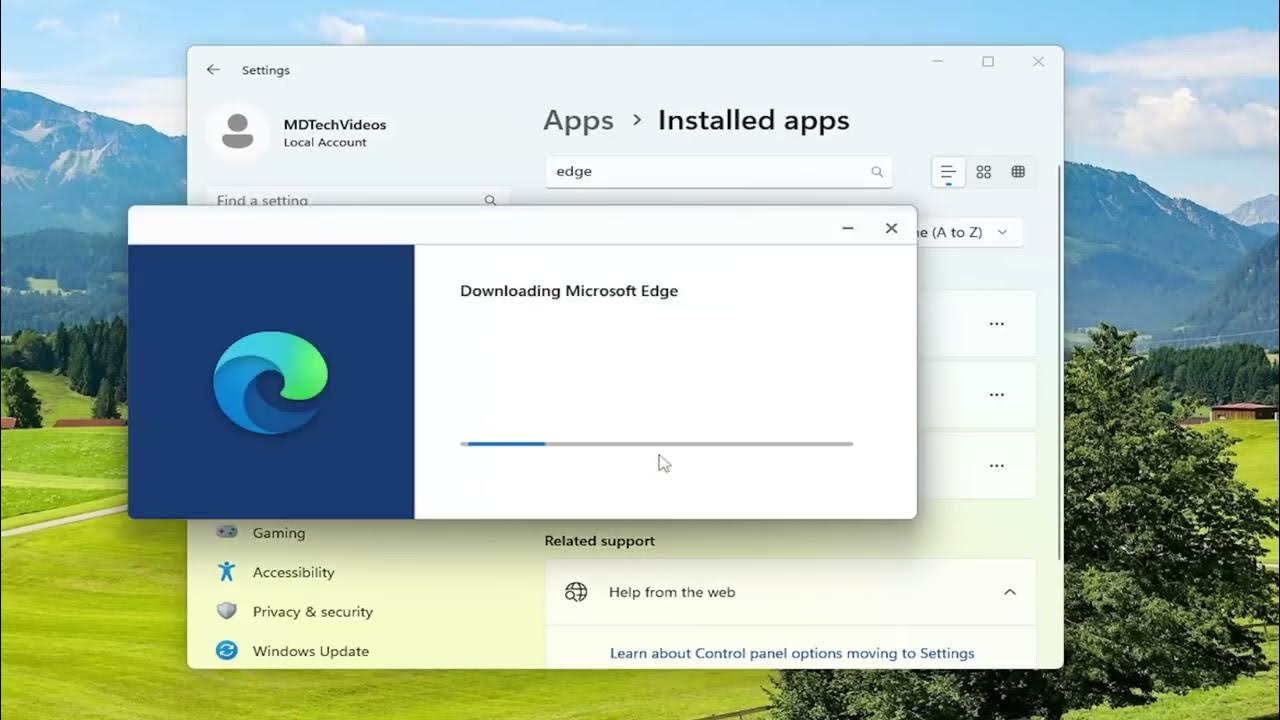Open Learn about Control panel options link
Screen dimensions: 1280x720
click(792, 653)
